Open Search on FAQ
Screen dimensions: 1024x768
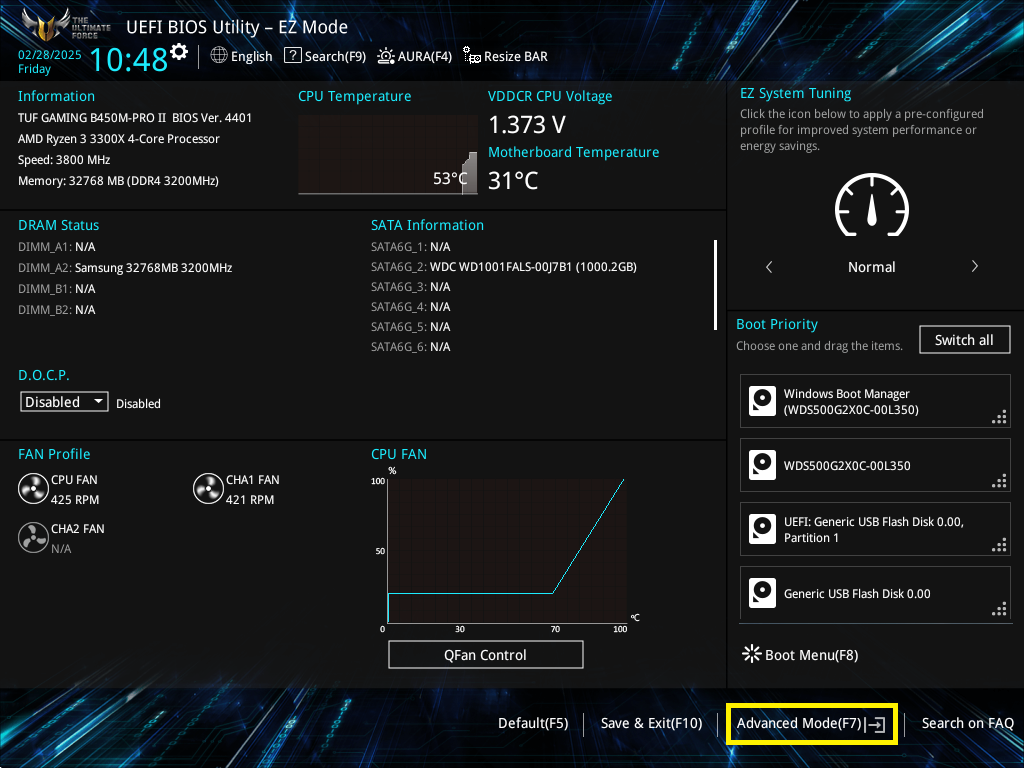click(x=967, y=723)
